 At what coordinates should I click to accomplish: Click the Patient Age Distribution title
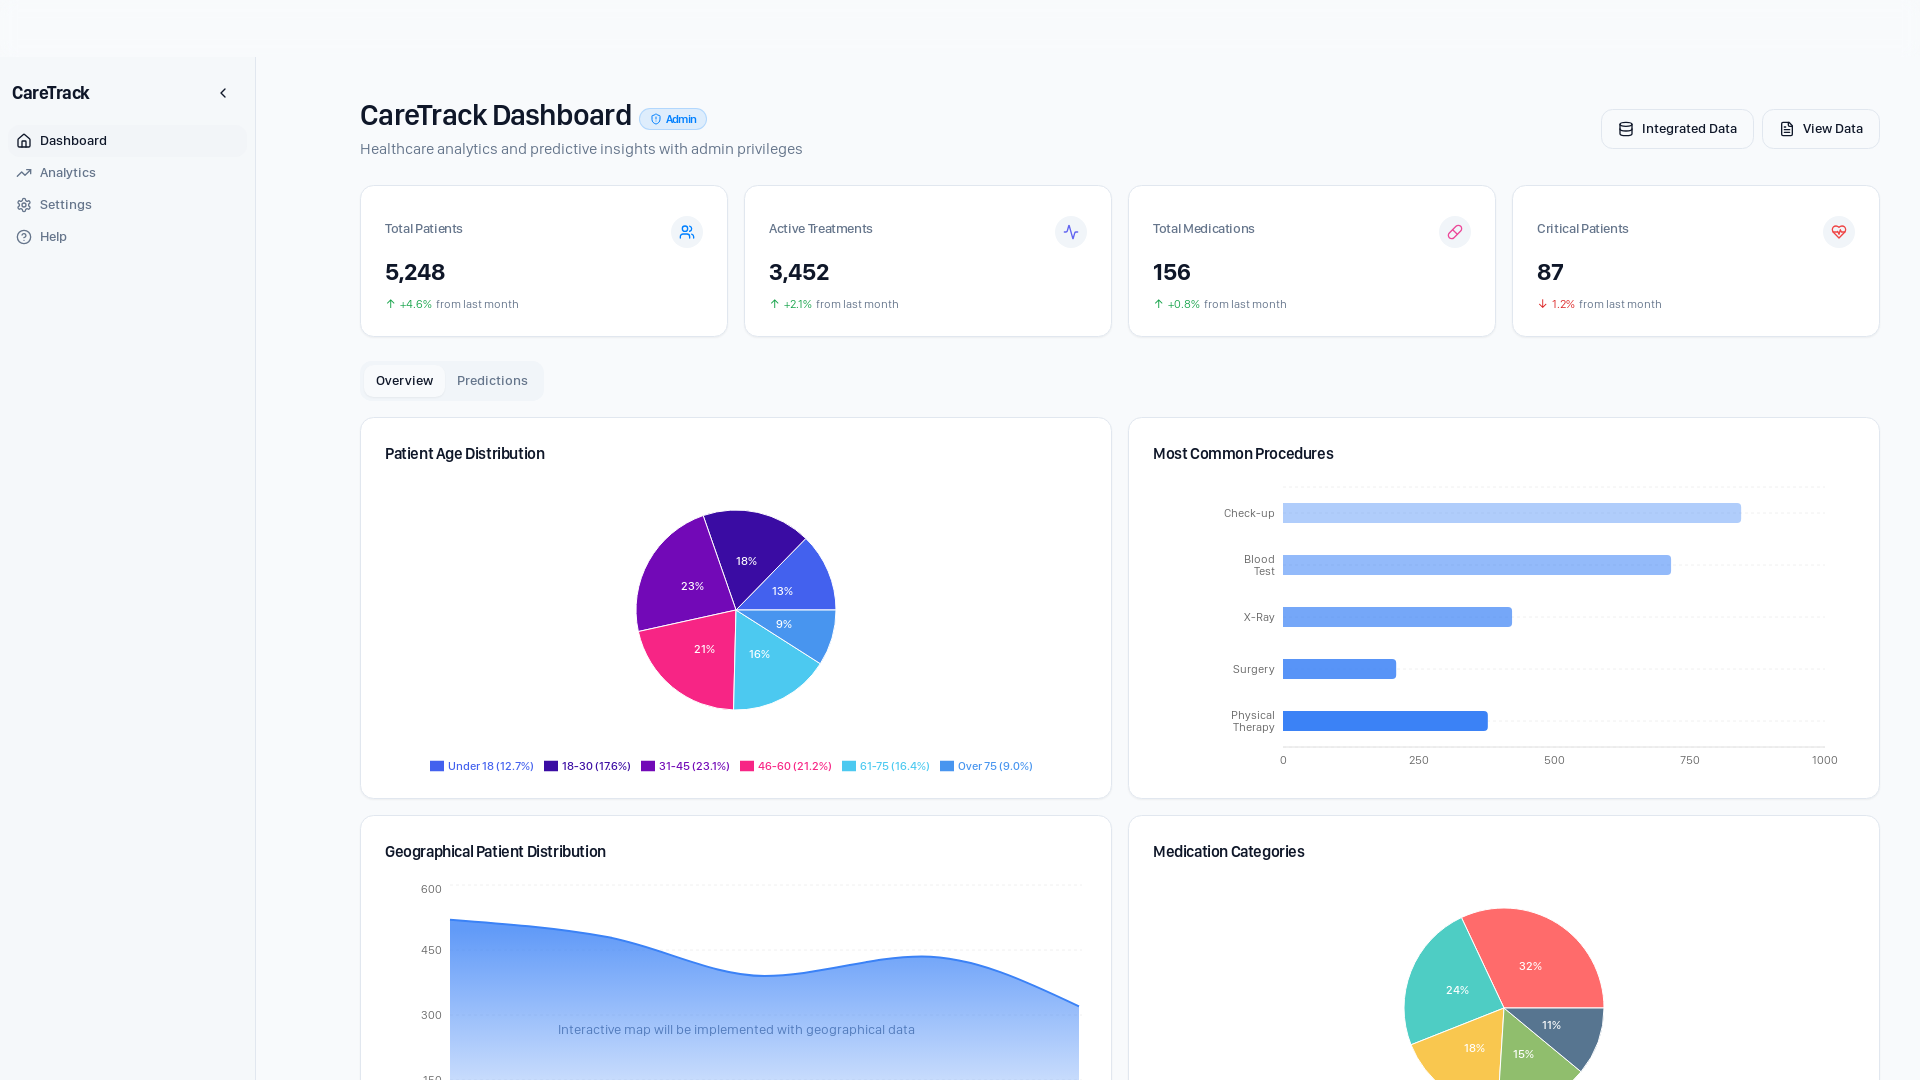tap(465, 454)
